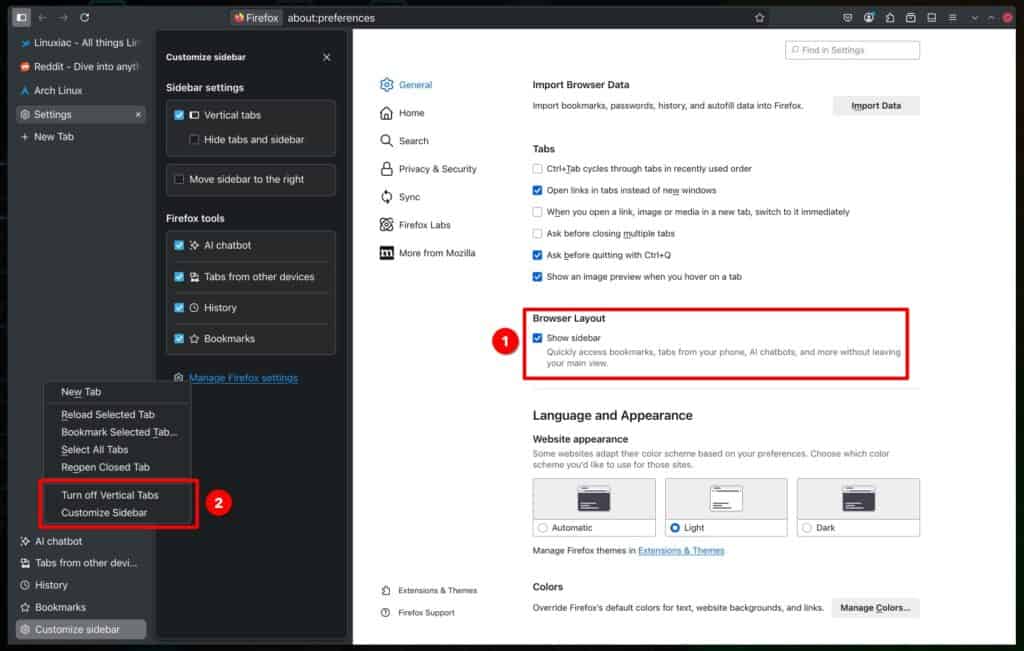Enable Move sidebar to the right

click(x=179, y=179)
